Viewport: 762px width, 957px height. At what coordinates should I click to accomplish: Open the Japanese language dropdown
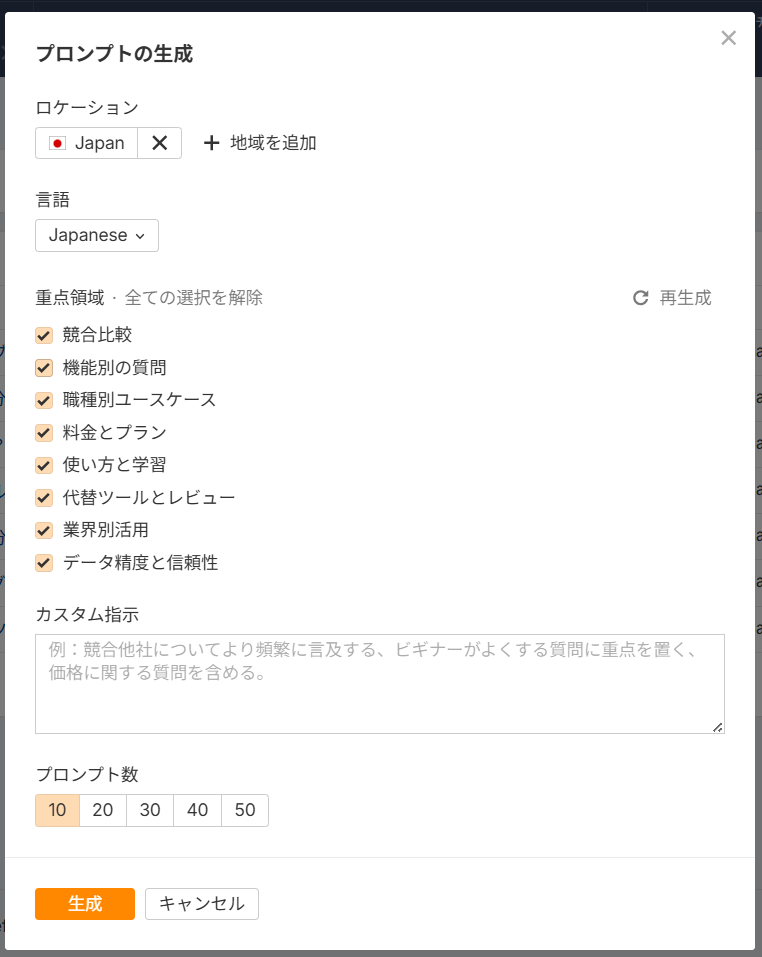tap(96, 235)
